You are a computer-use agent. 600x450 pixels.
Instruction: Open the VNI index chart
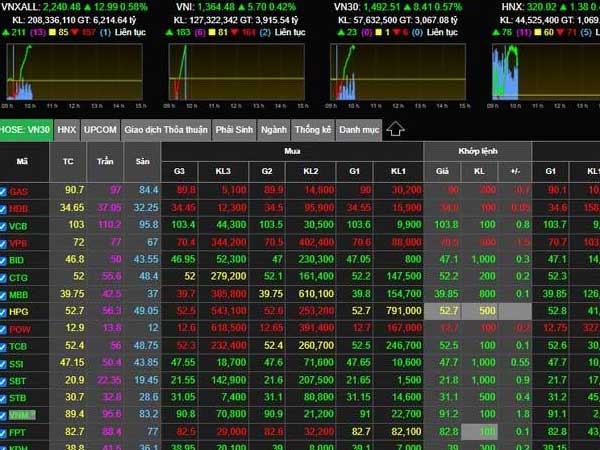point(236,72)
